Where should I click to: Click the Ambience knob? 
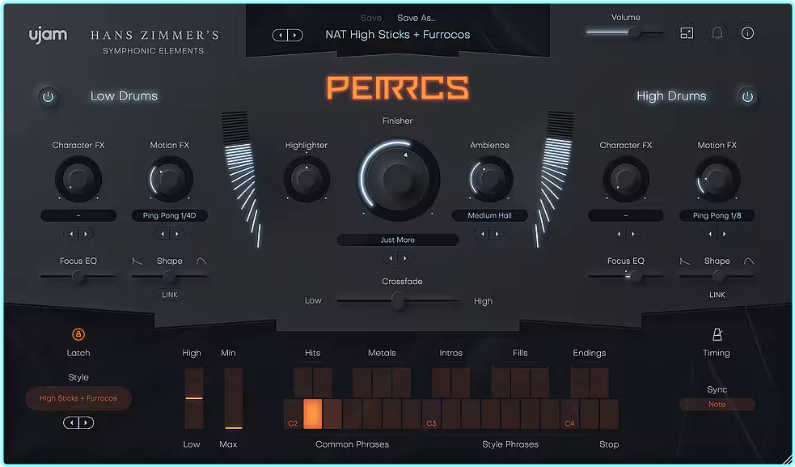pos(490,179)
